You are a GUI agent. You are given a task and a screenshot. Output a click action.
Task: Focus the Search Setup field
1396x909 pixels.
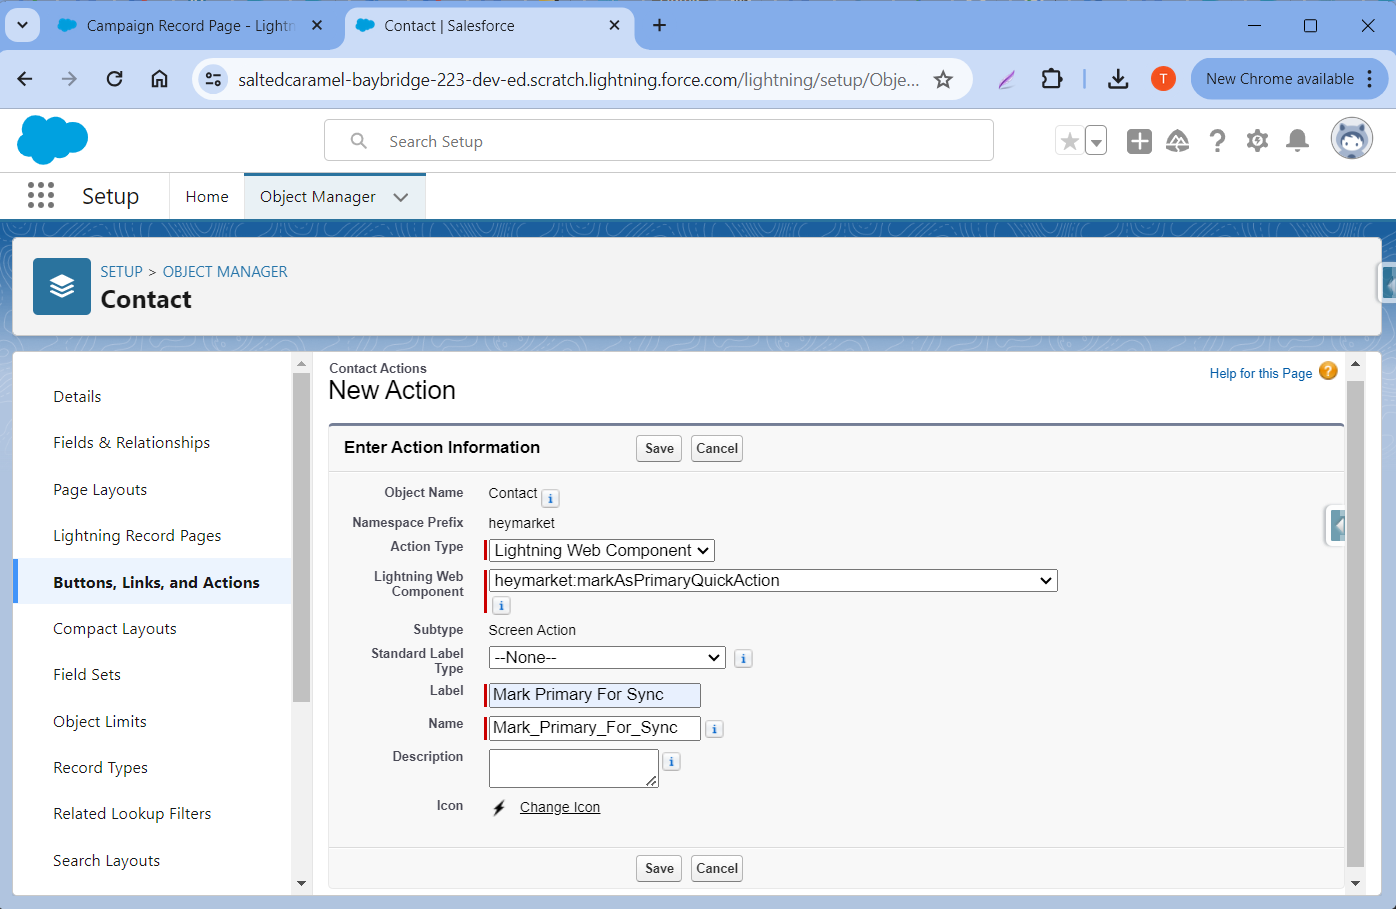(x=659, y=141)
